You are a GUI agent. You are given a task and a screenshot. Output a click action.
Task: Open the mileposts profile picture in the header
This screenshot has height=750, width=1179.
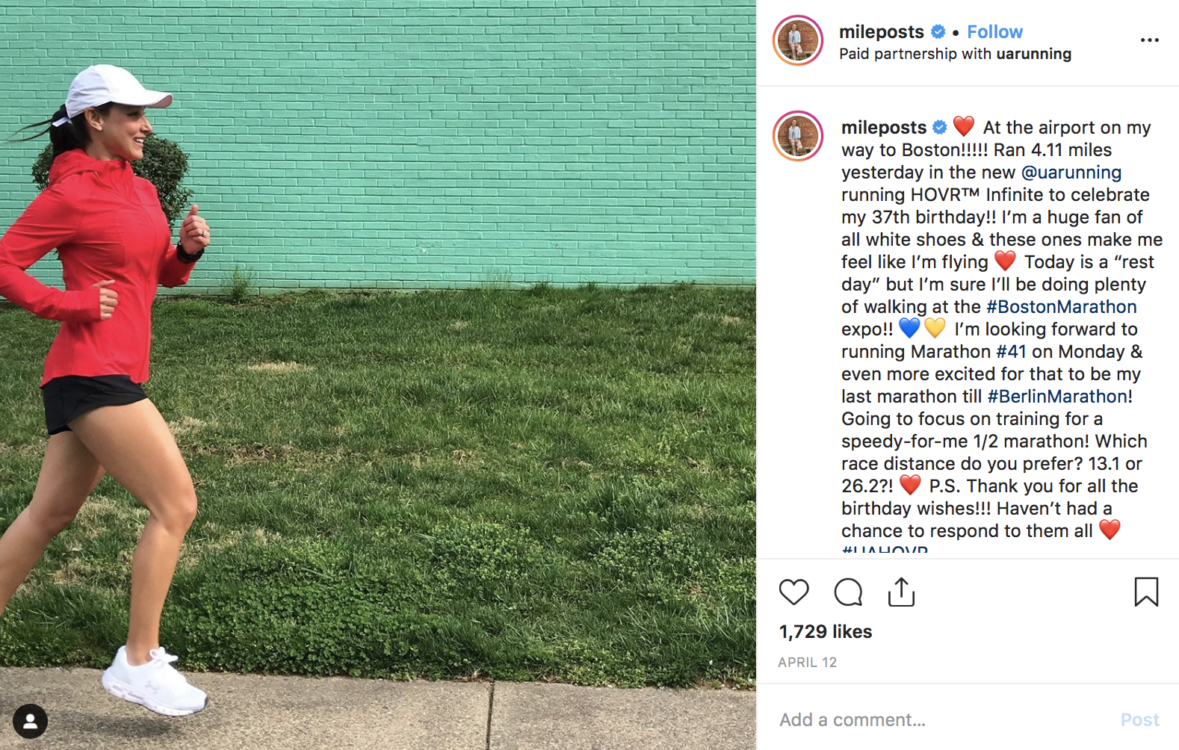[x=798, y=41]
